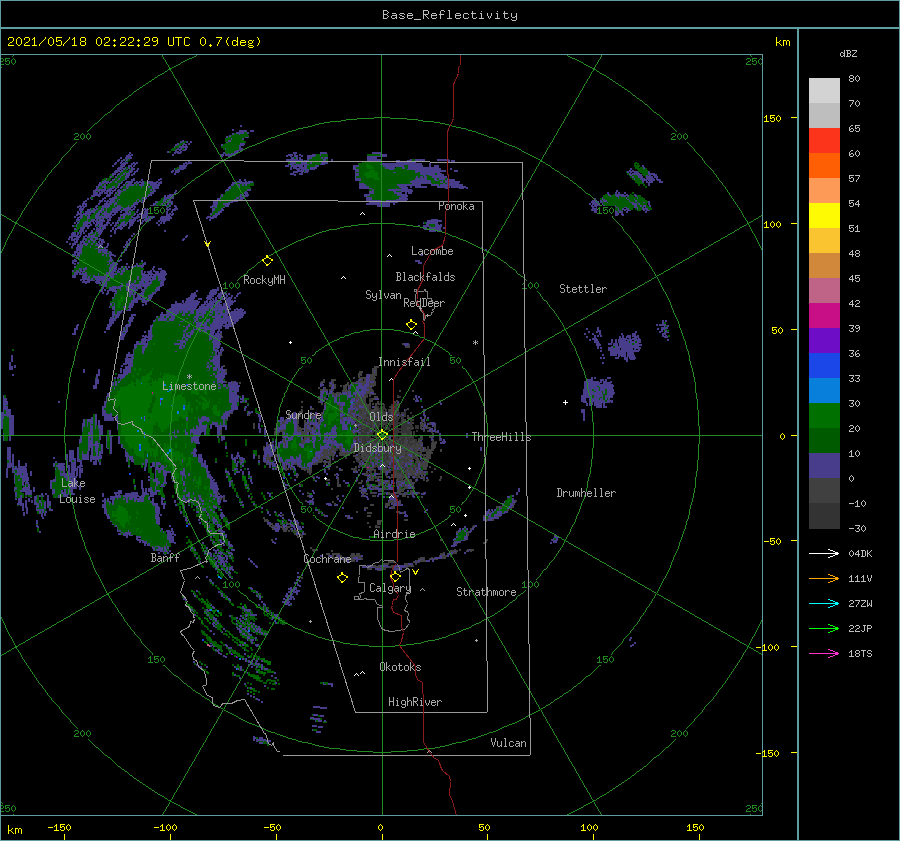This screenshot has width=900, height=841.
Task: Click the Sylvan label
Action: [x=383, y=295]
